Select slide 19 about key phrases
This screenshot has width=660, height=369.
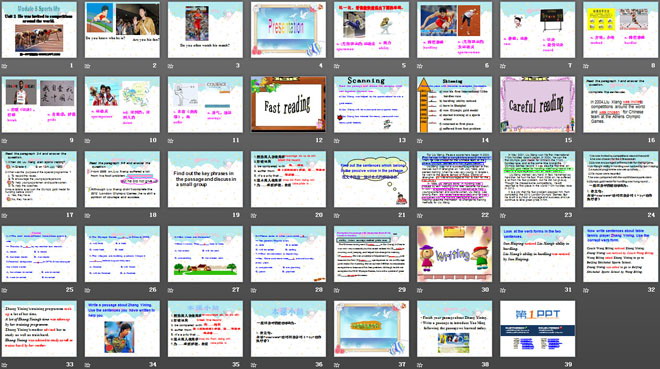coord(205,179)
